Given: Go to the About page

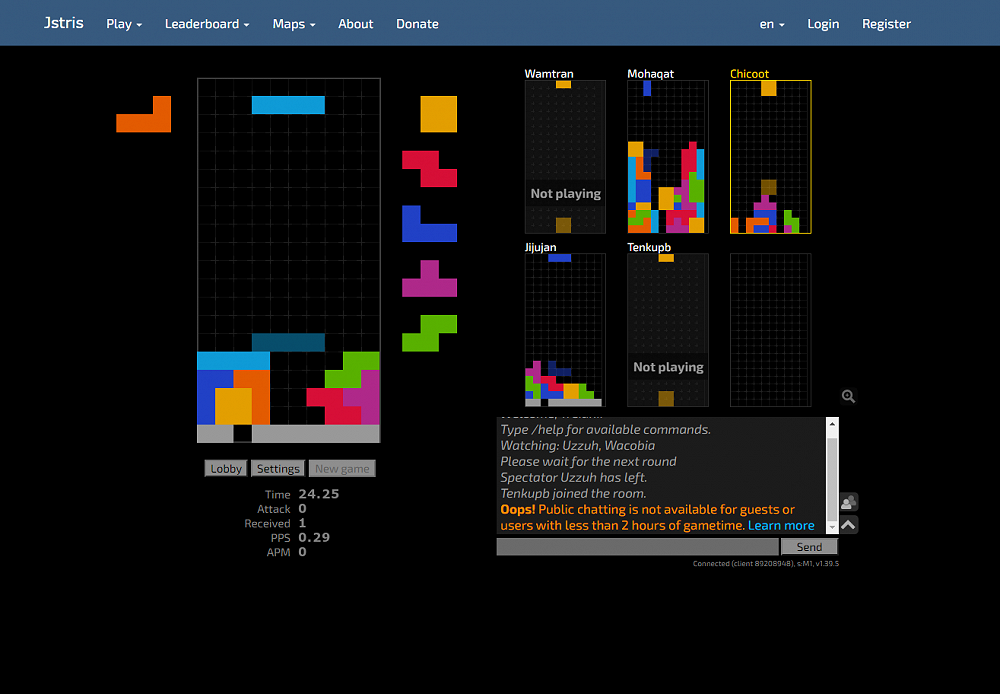Looking at the screenshot, I should pos(355,24).
